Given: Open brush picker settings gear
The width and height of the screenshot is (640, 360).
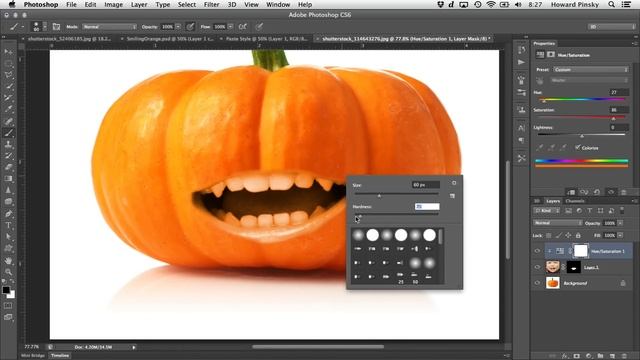Looking at the screenshot, I should coord(454,183).
